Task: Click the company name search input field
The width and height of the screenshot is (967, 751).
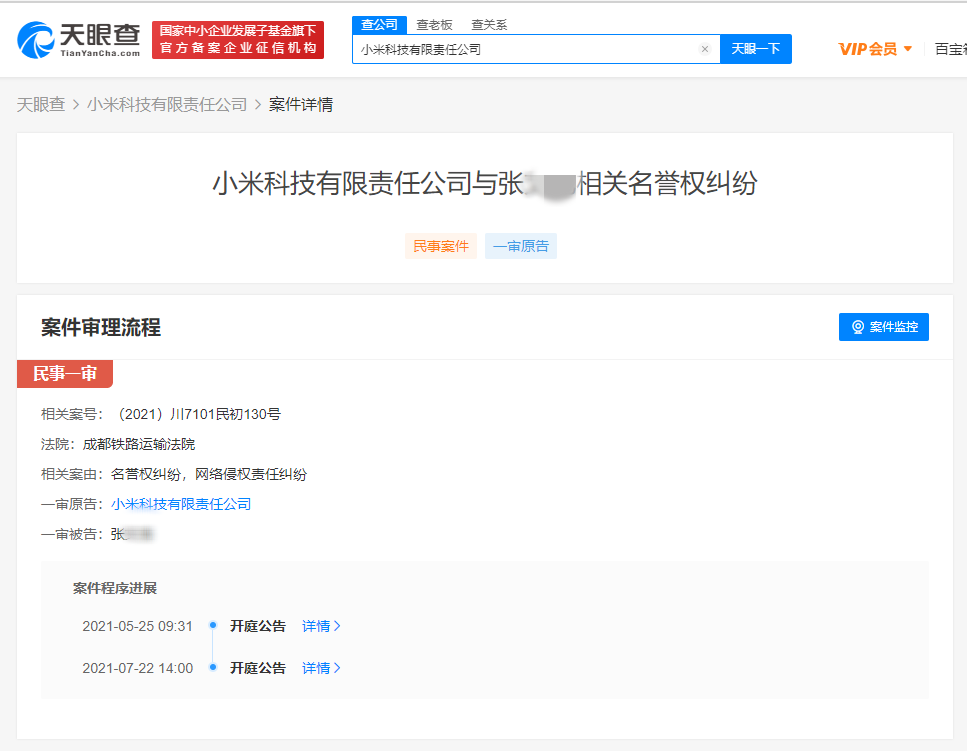Action: point(525,49)
